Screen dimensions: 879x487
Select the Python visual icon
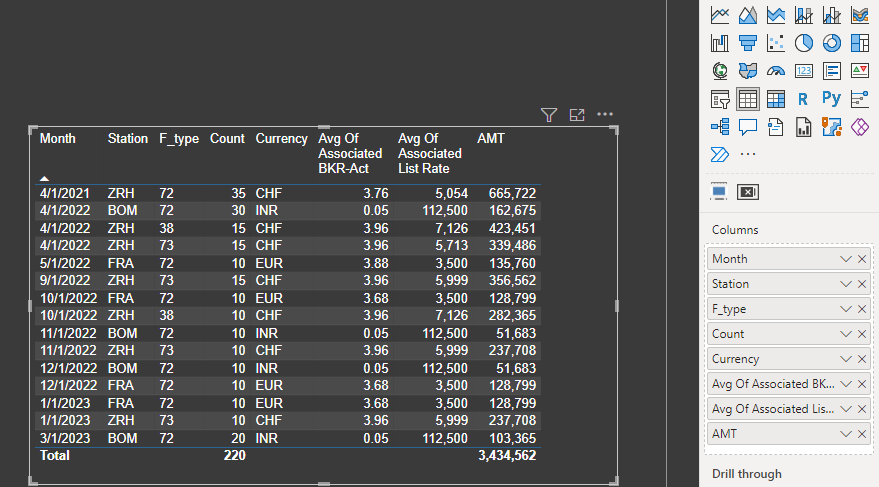click(x=831, y=99)
